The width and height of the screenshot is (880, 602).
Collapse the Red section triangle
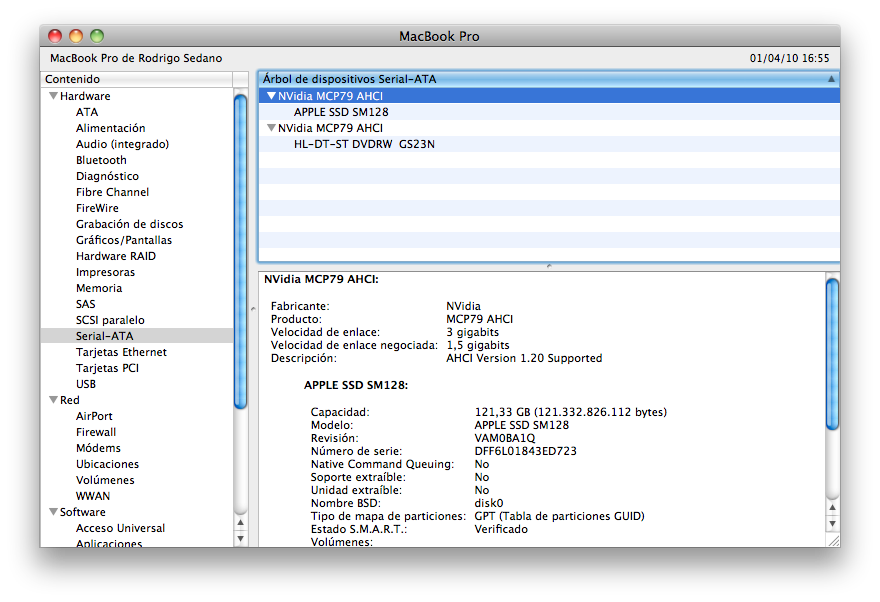click(x=53, y=400)
